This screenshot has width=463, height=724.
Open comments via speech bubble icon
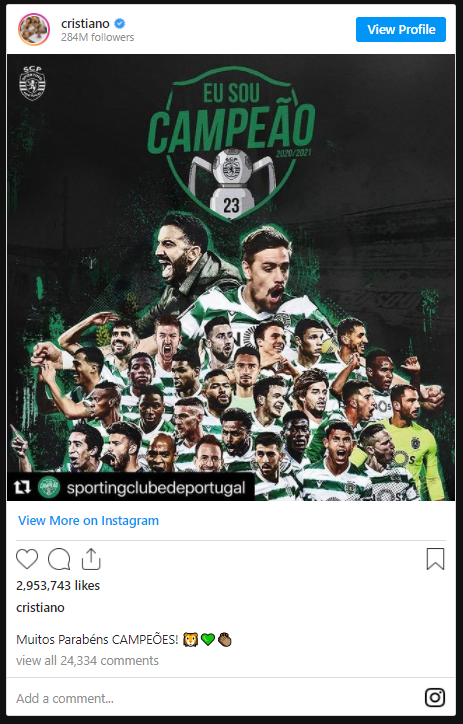pos(59,559)
